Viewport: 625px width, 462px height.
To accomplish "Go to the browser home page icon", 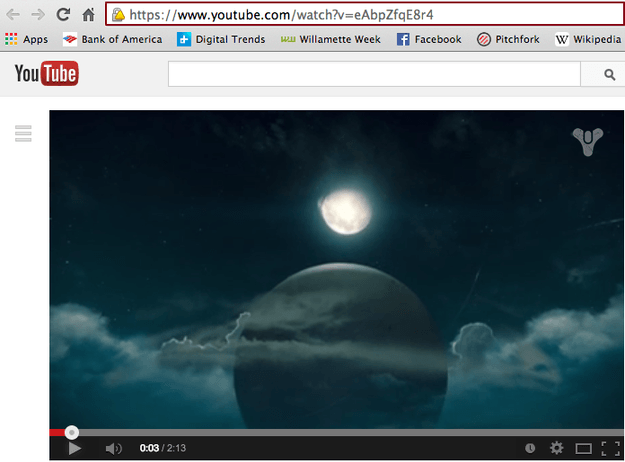I will (88, 15).
